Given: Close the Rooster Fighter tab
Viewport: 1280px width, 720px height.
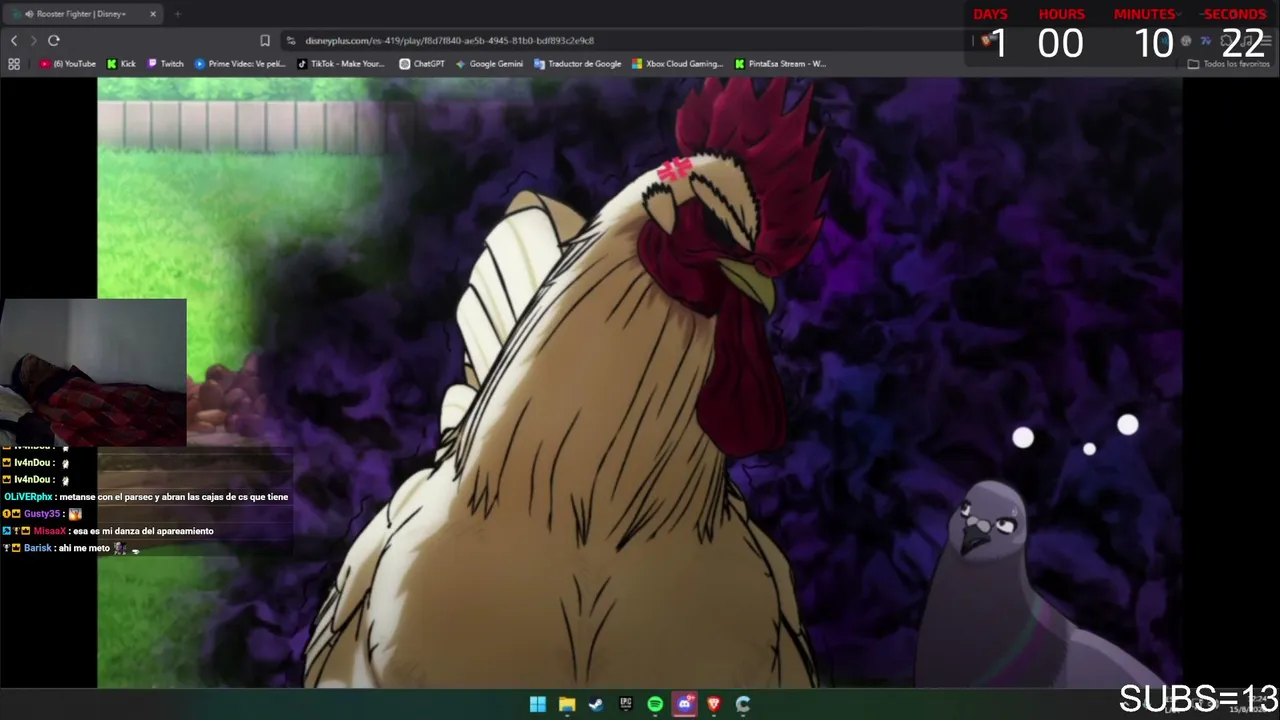Looking at the screenshot, I should coord(153,14).
